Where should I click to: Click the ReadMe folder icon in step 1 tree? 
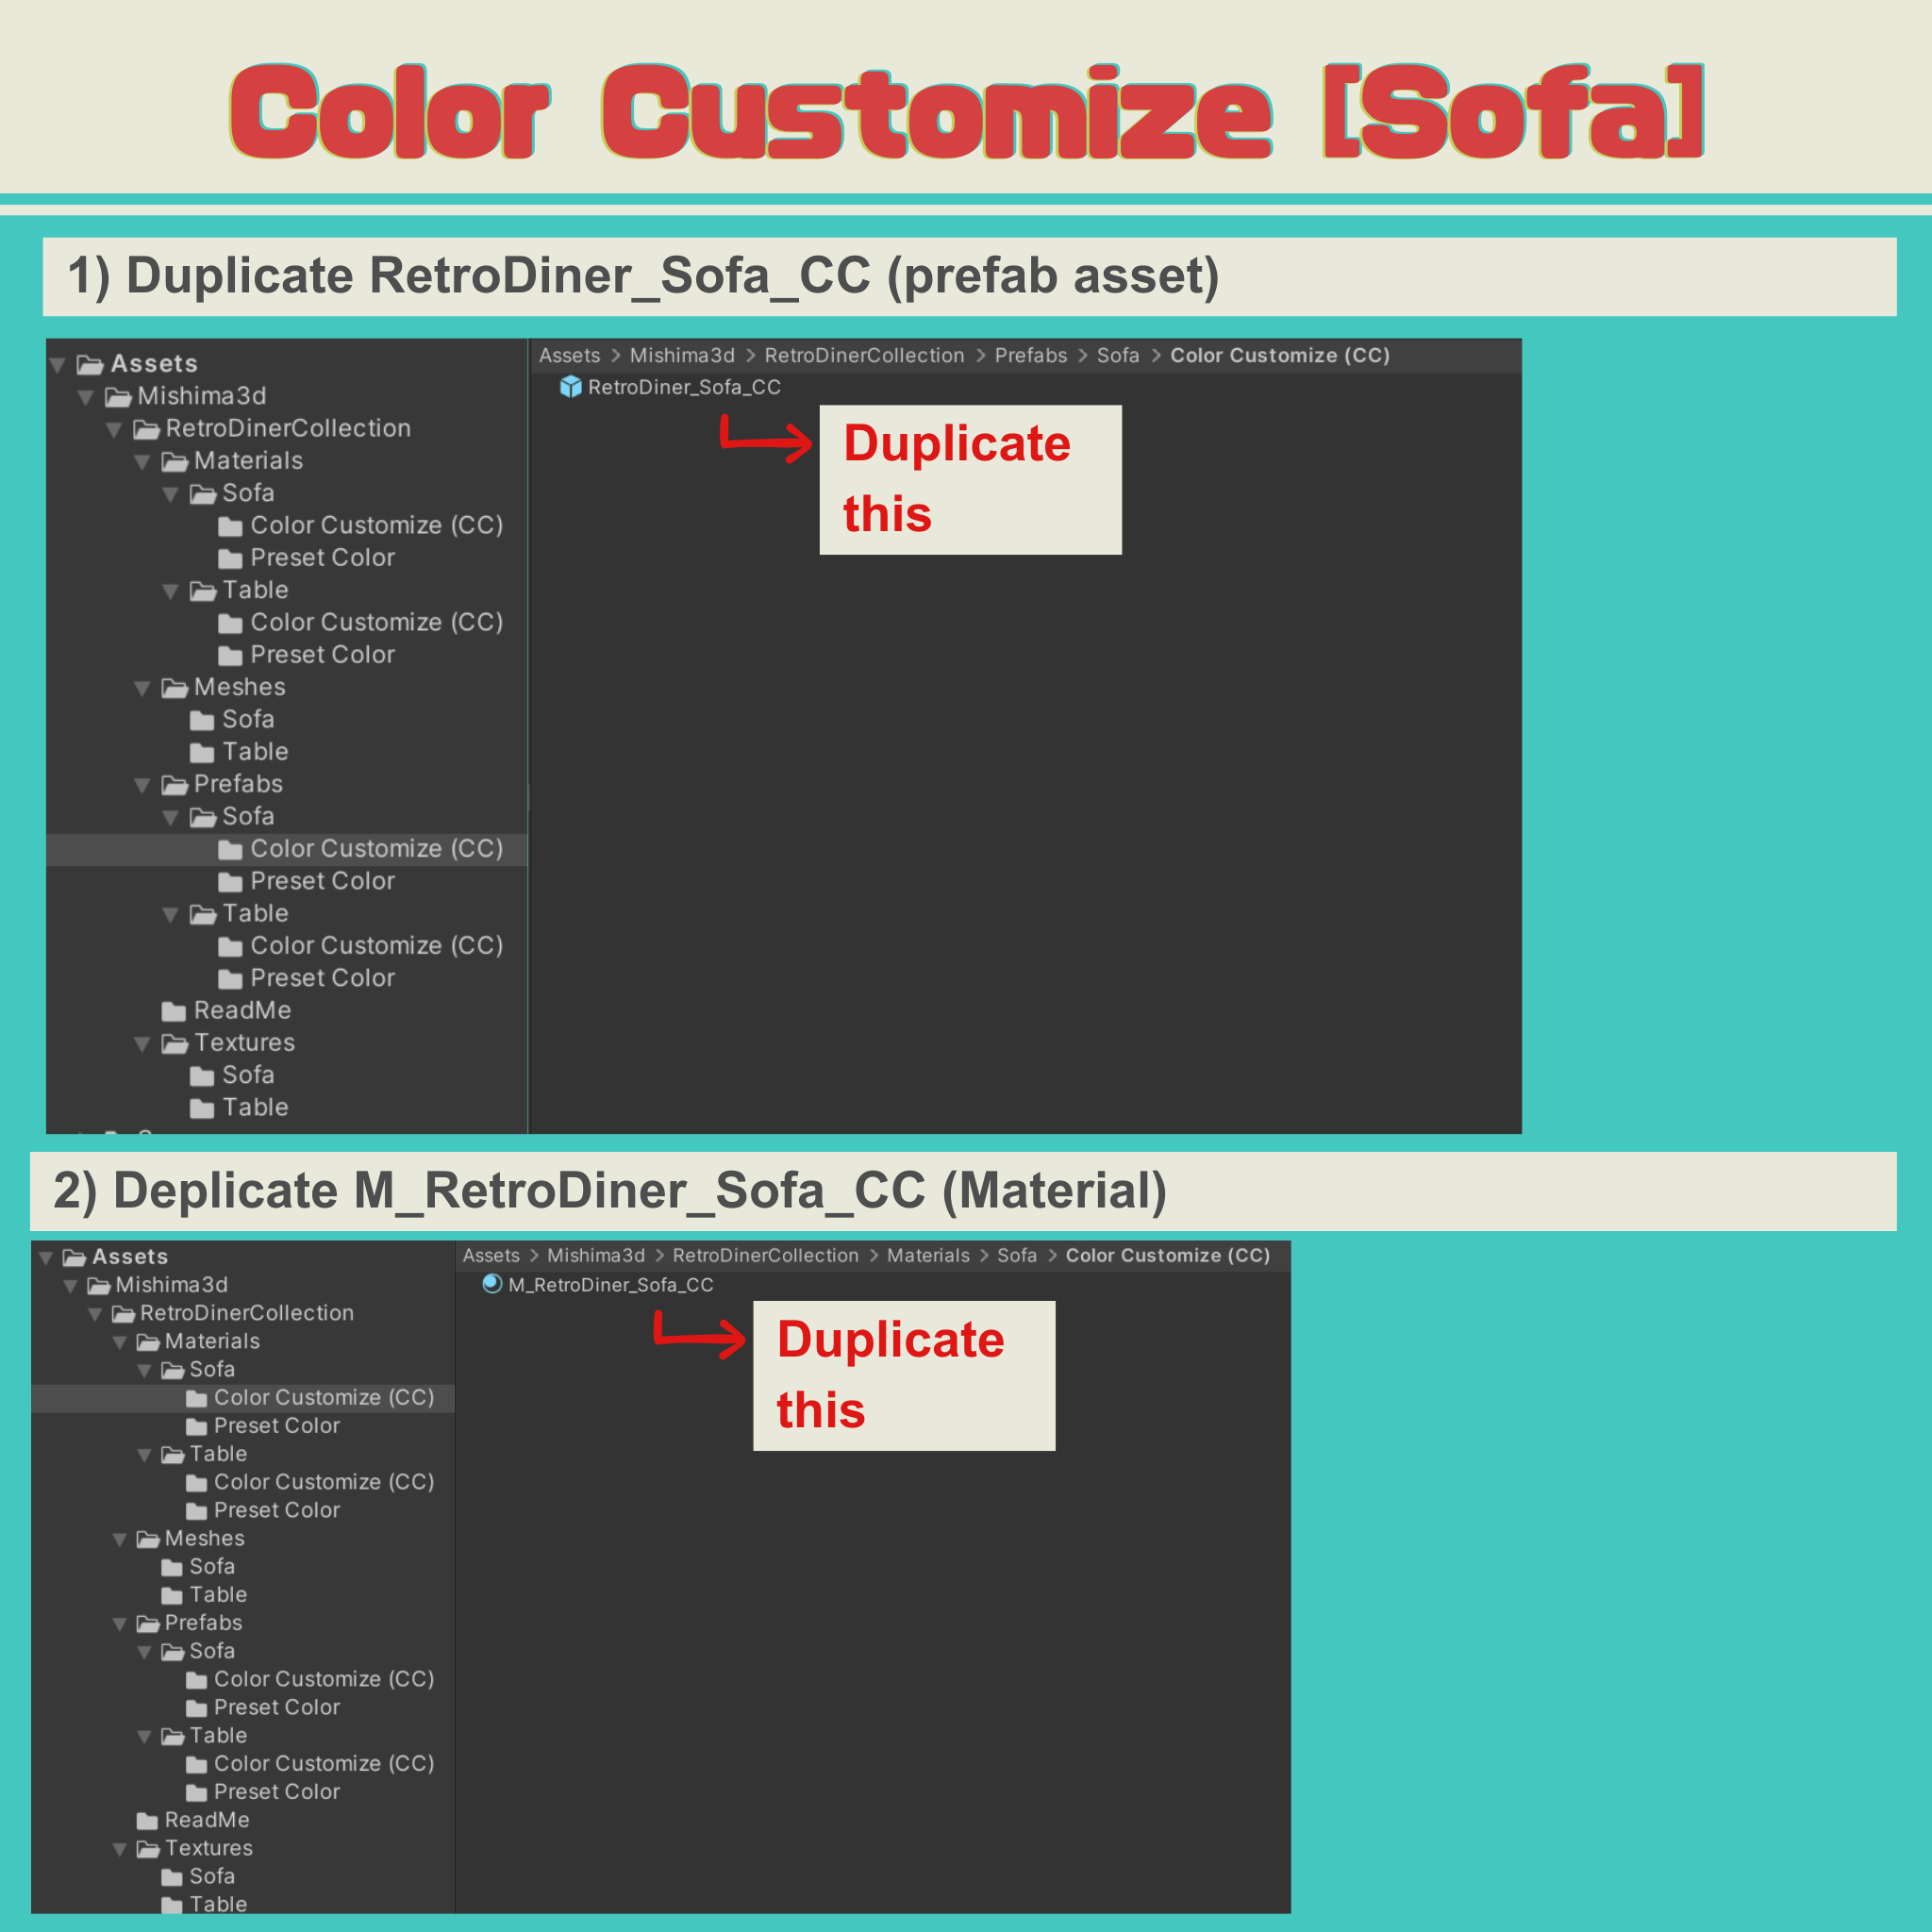pos(174,1011)
